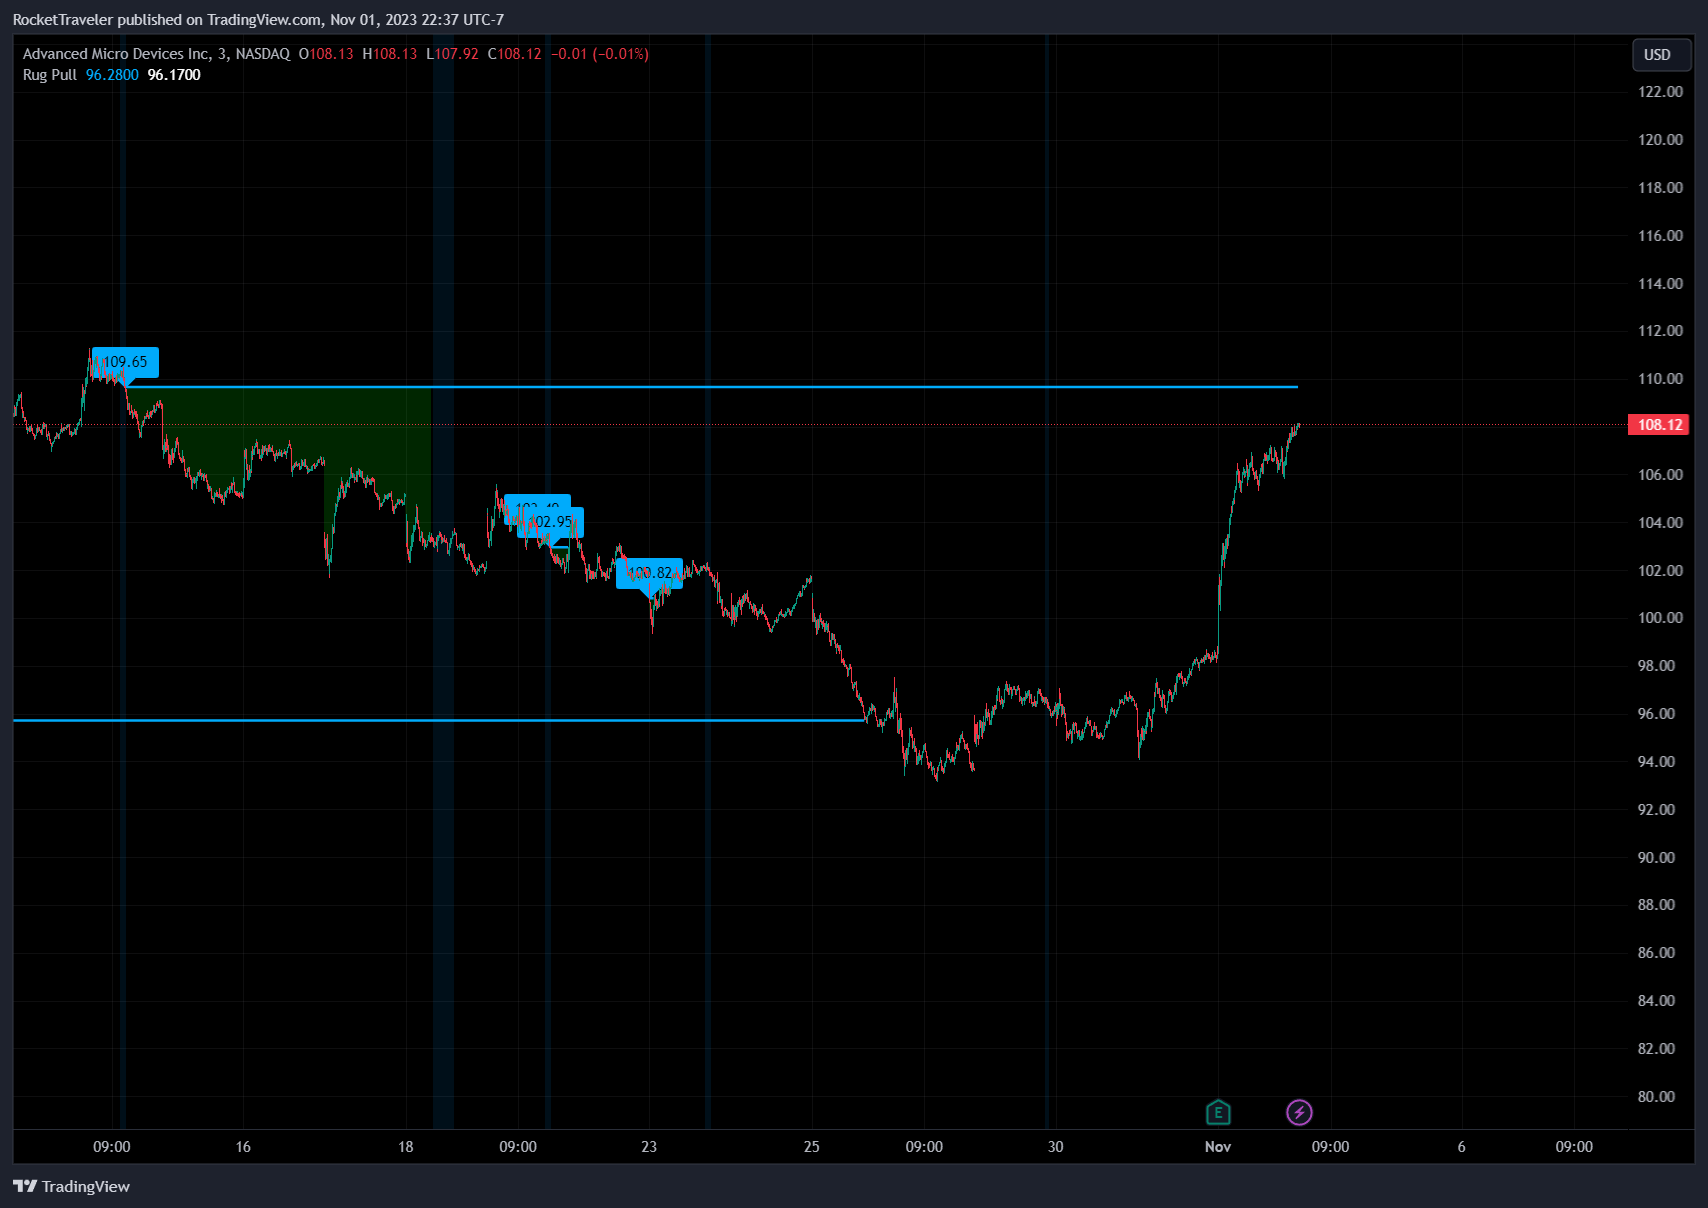Click the 110.00 price axis label
Viewport: 1708px width, 1208px height.
[x=1660, y=379]
